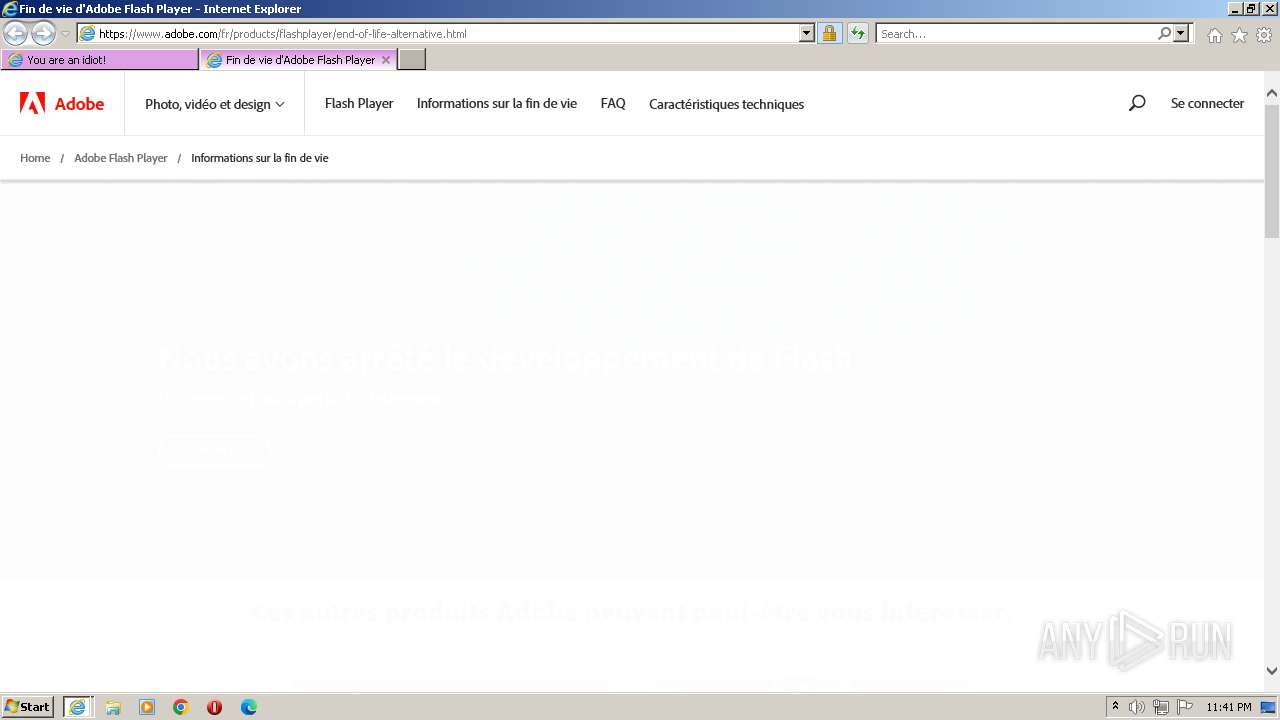Image resolution: width=1280 pixels, height=720 pixels.
Task: Open the FAQ nav link
Action: point(613,103)
